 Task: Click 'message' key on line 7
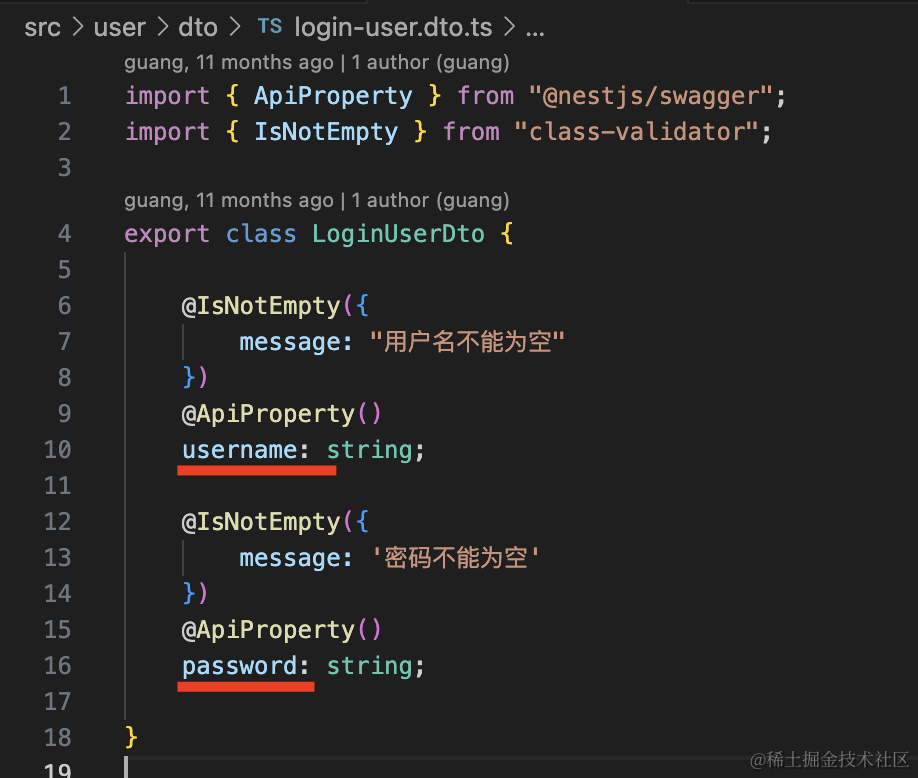(x=290, y=342)
